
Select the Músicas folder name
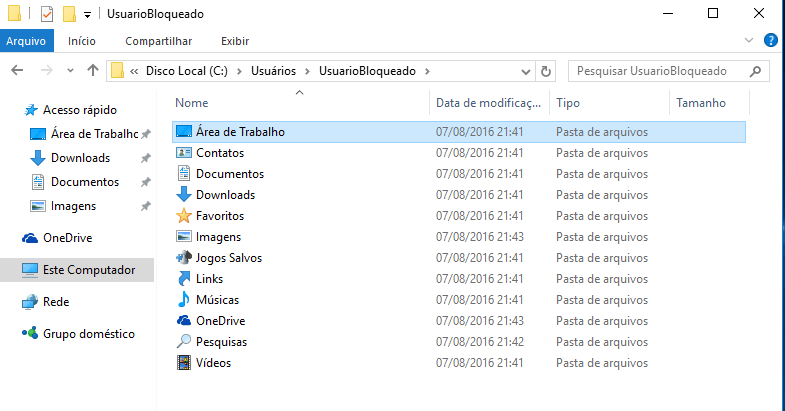(217, 300)
